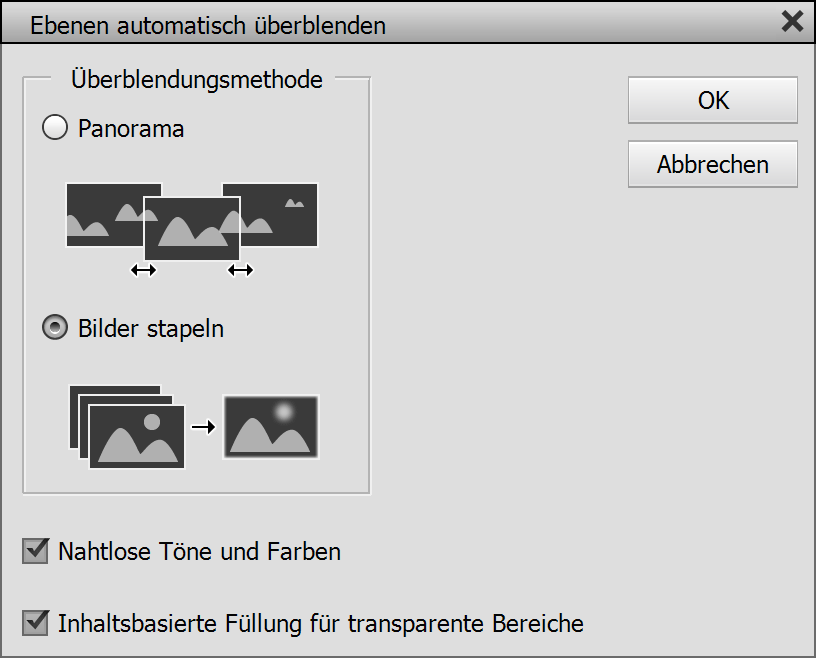Image resolution: width=816 pixels, height=658 pixels.
Task: Click the left double-headed arrow under panorama
Action: point(143,270)
